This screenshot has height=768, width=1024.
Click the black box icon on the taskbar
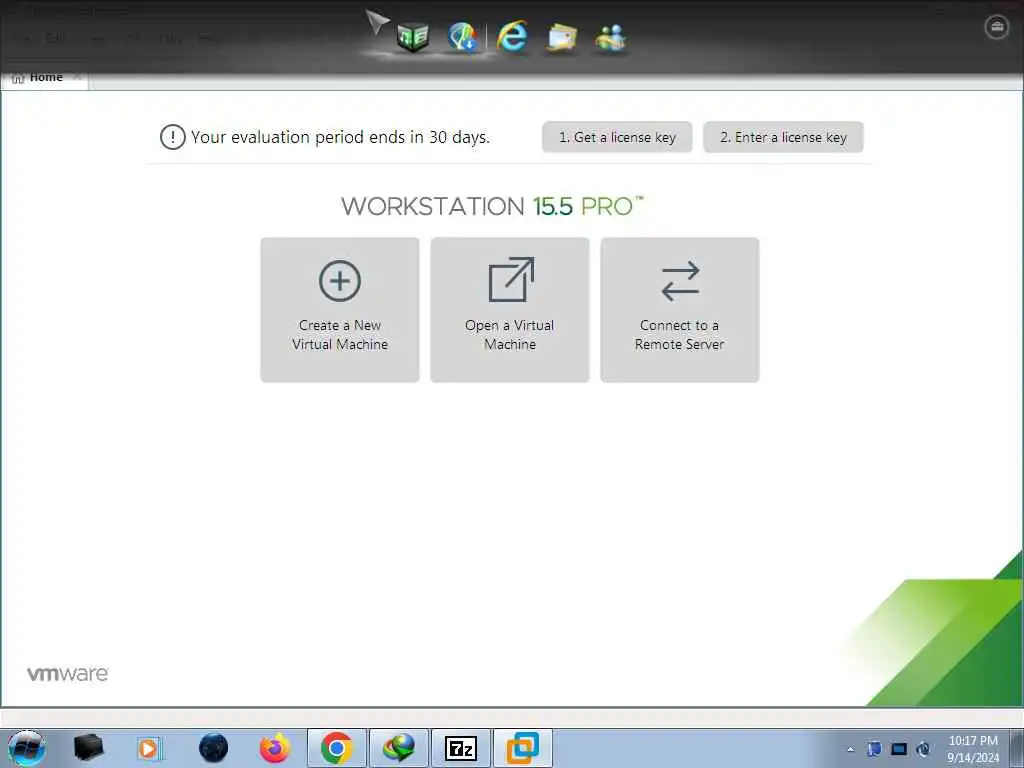coord(89,748)
